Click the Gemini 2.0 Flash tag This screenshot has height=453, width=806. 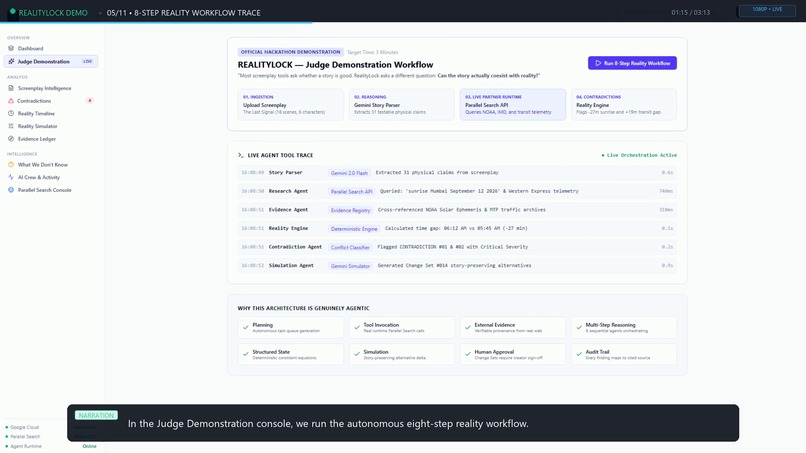point(349,173)
